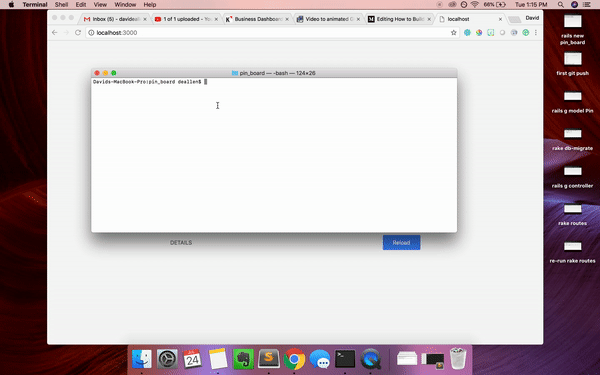Click the colorful circle extension icon in Chrome

pos(479,33)
